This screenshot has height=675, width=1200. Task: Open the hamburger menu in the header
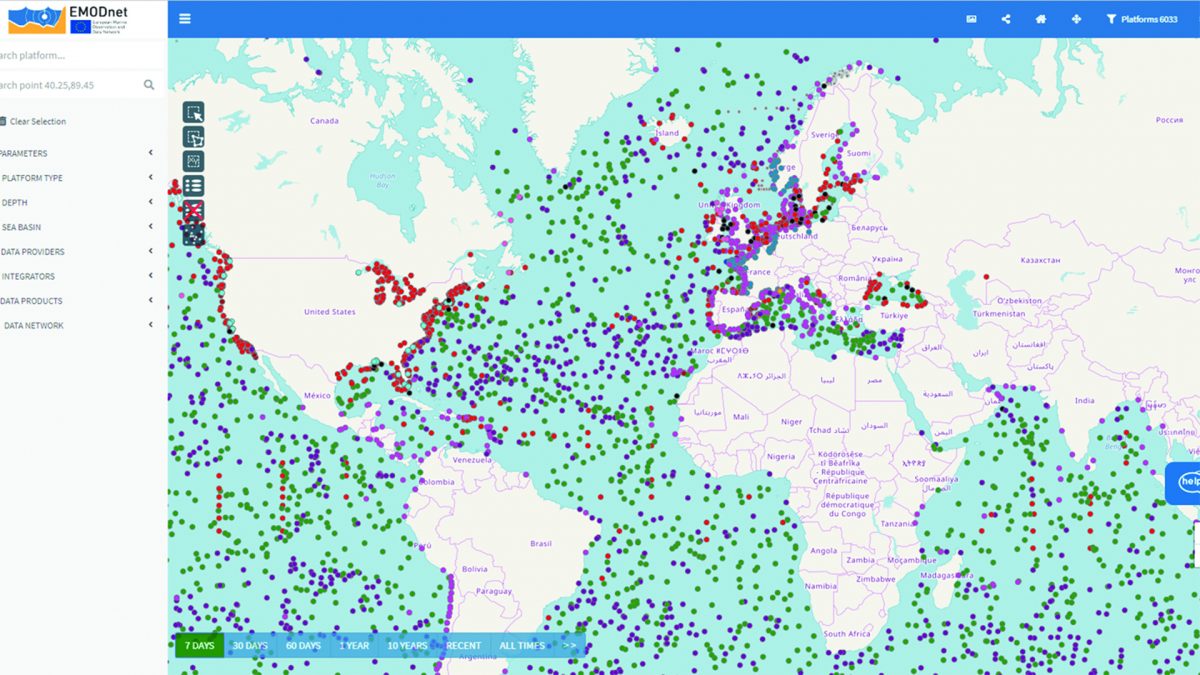185,19
